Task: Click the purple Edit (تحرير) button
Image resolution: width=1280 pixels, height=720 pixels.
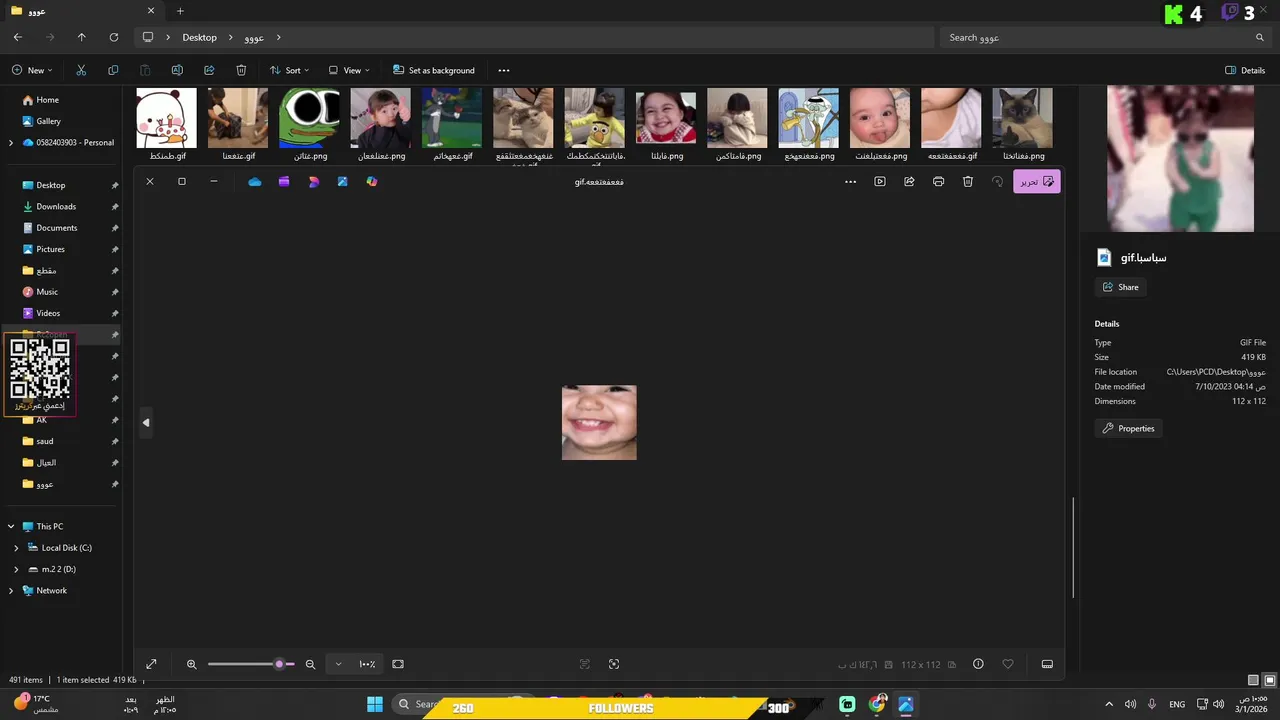Action: [x=1037, y=182]
